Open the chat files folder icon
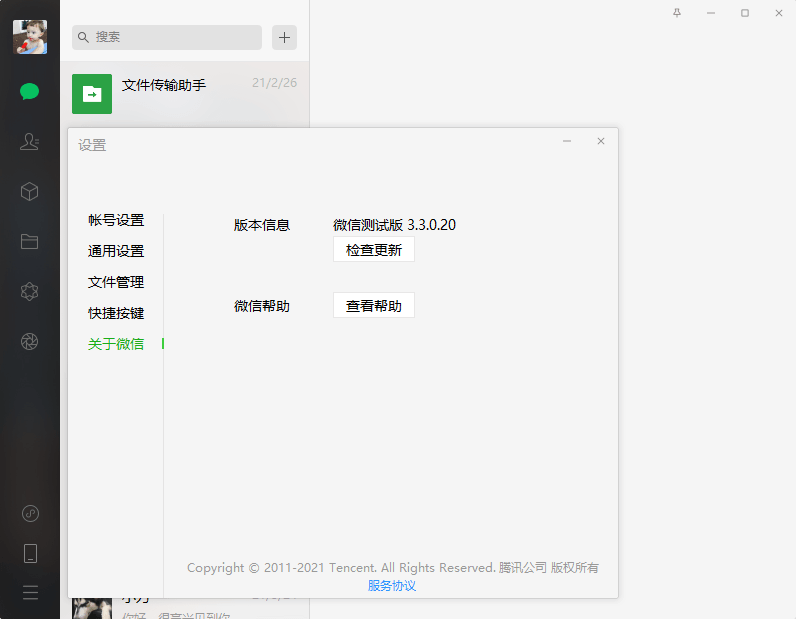The width and height of the screenshot is (796, 619). click(30, 241)
